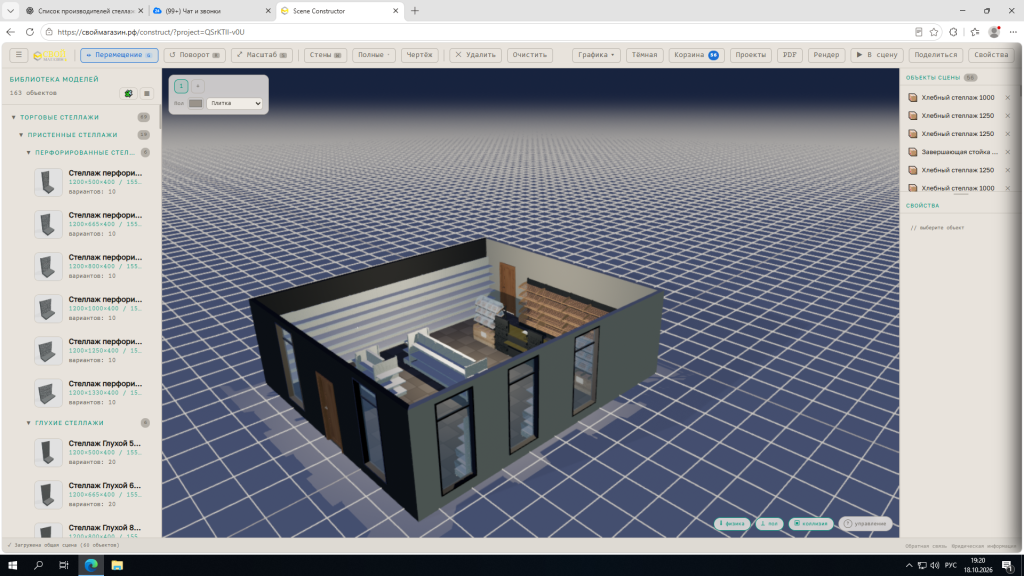1024x576 pixels.
Task: Open the Графика dropdown
Action: point(596,55)
